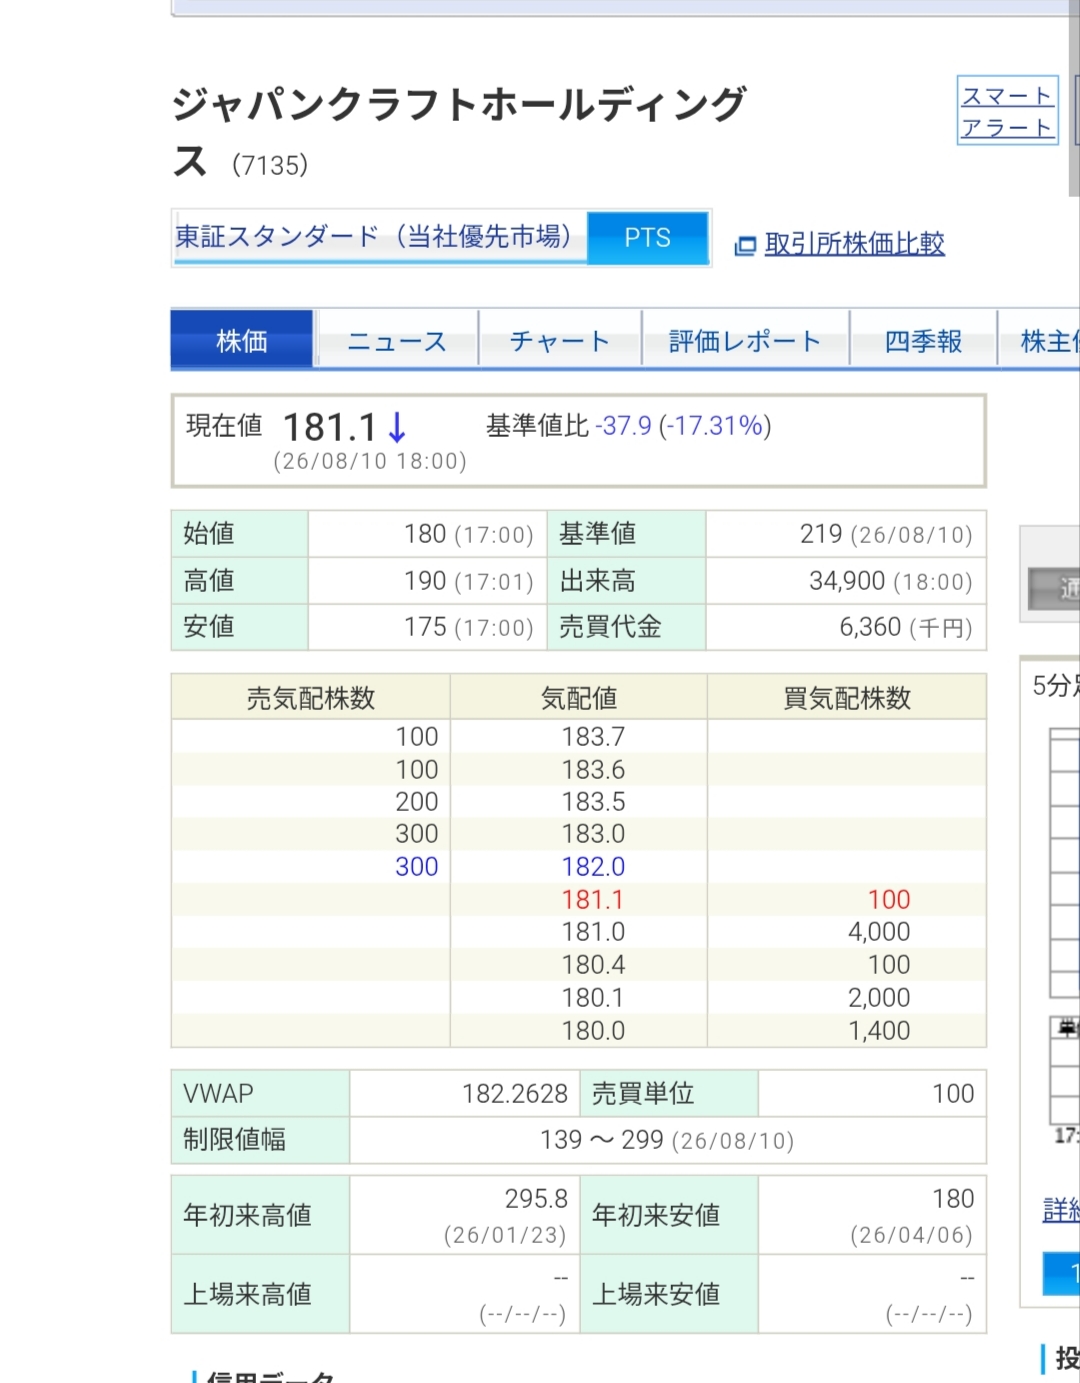1080x1383 pixels.
Task: Open the ニュース tab
Action: pos(397,341)
